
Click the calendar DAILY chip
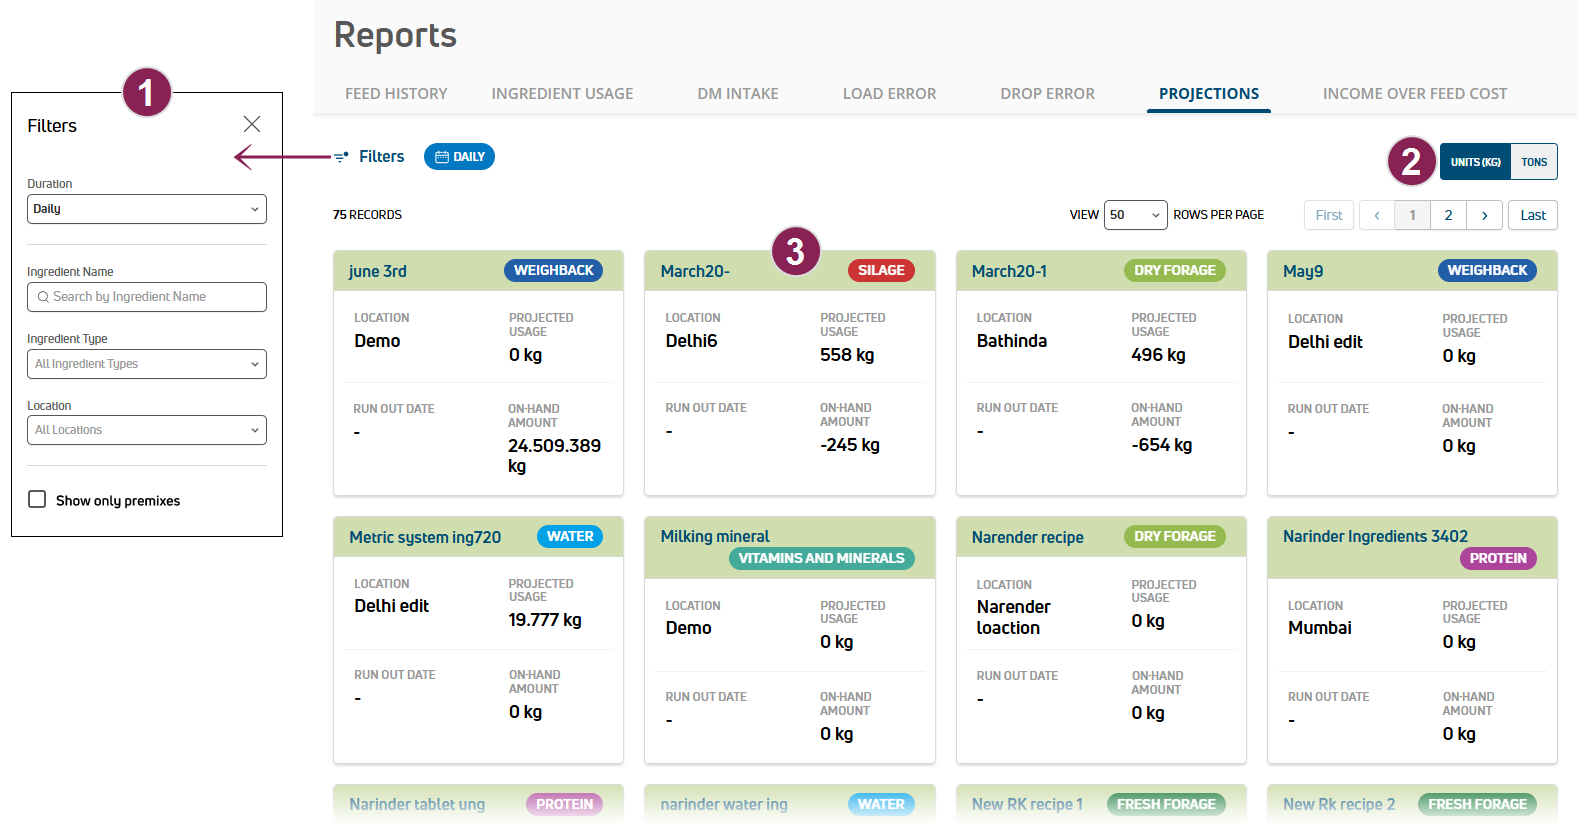[x=459, y=157]
